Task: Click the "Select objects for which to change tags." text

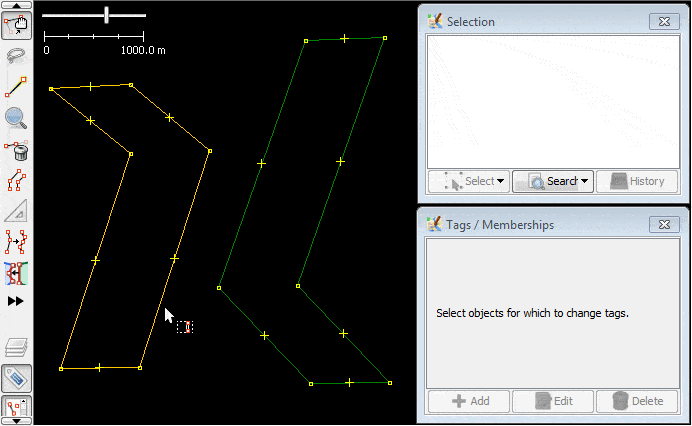Action: tap(532, 313)
